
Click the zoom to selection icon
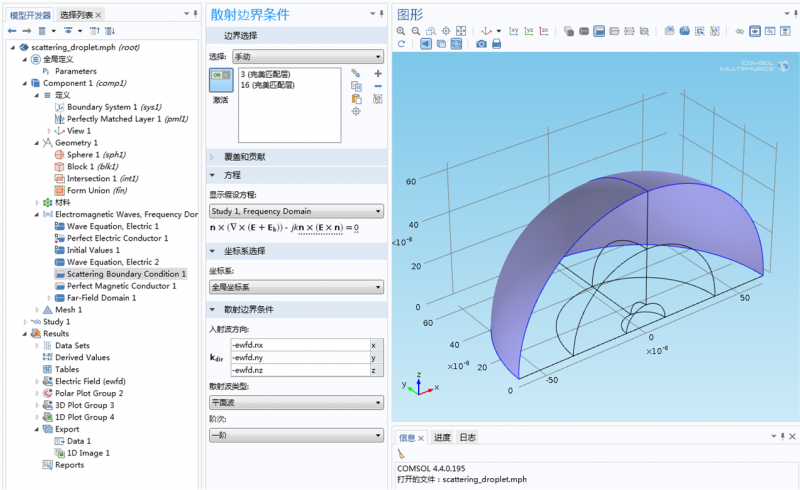tap(356, 111)
